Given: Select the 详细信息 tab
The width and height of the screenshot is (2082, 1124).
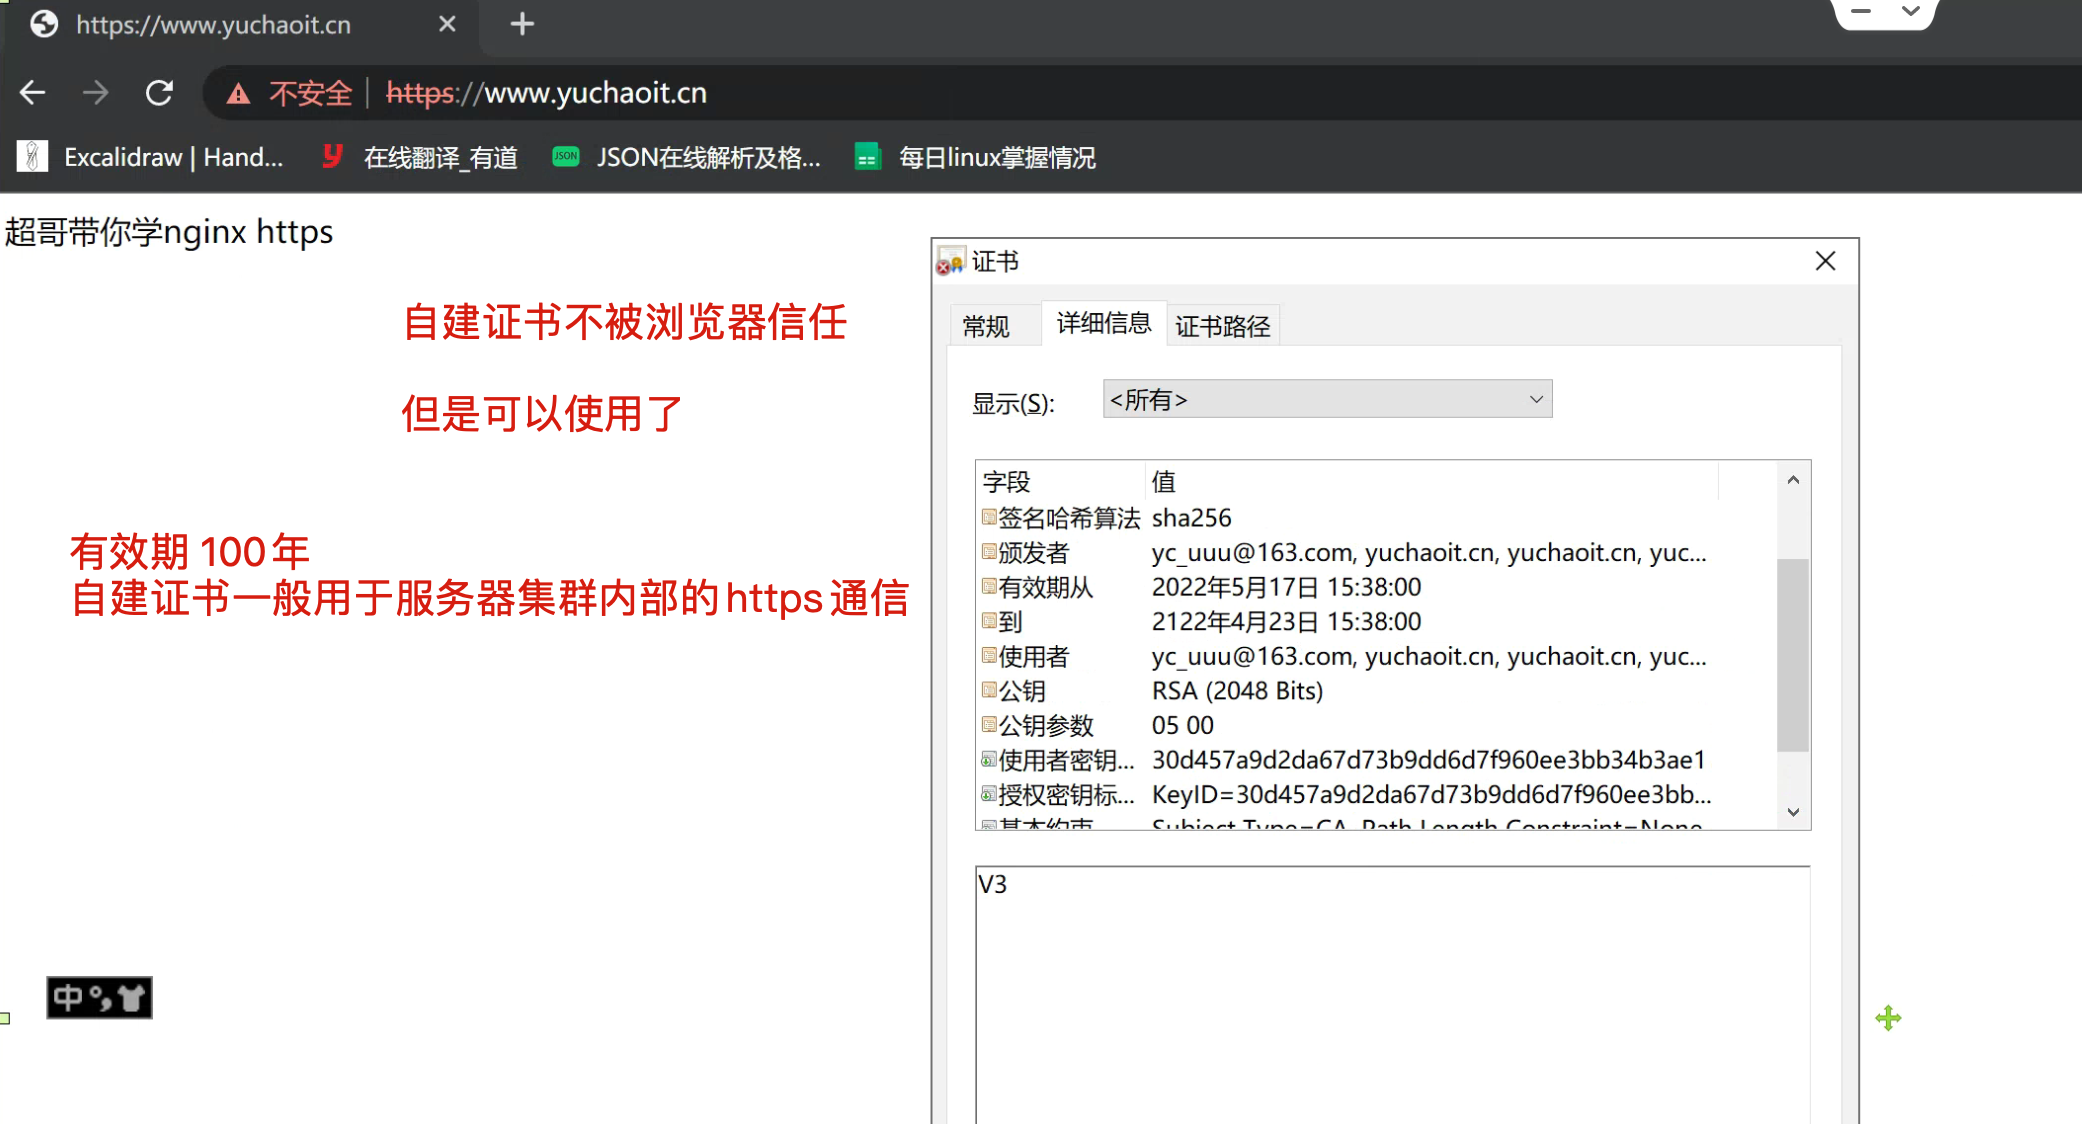Looking at the screenshot, I should [1103, 323].
